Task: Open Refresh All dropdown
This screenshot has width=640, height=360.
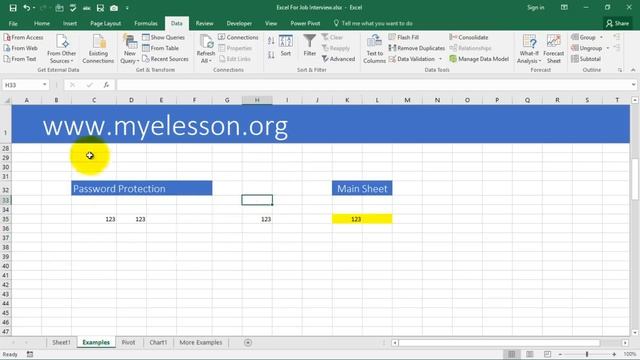Action: [206, 61]
